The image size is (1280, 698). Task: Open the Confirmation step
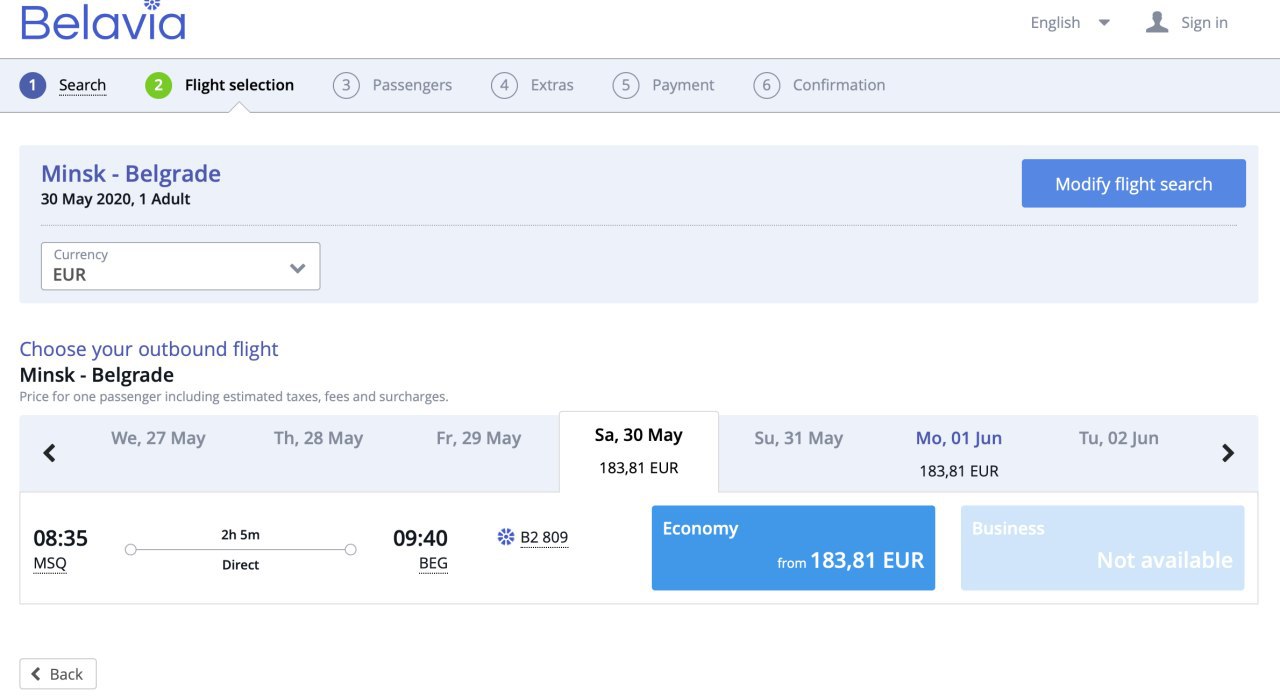tap(839, 85)
